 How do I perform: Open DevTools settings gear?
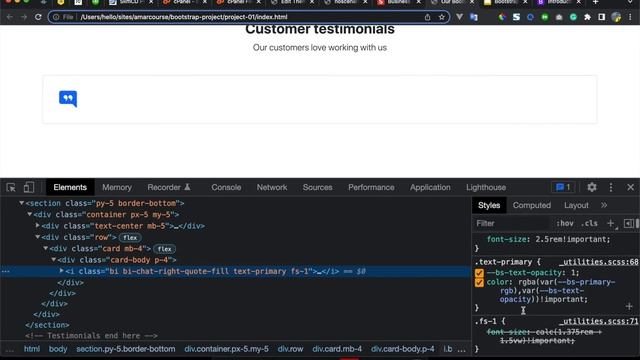(592, 187)
